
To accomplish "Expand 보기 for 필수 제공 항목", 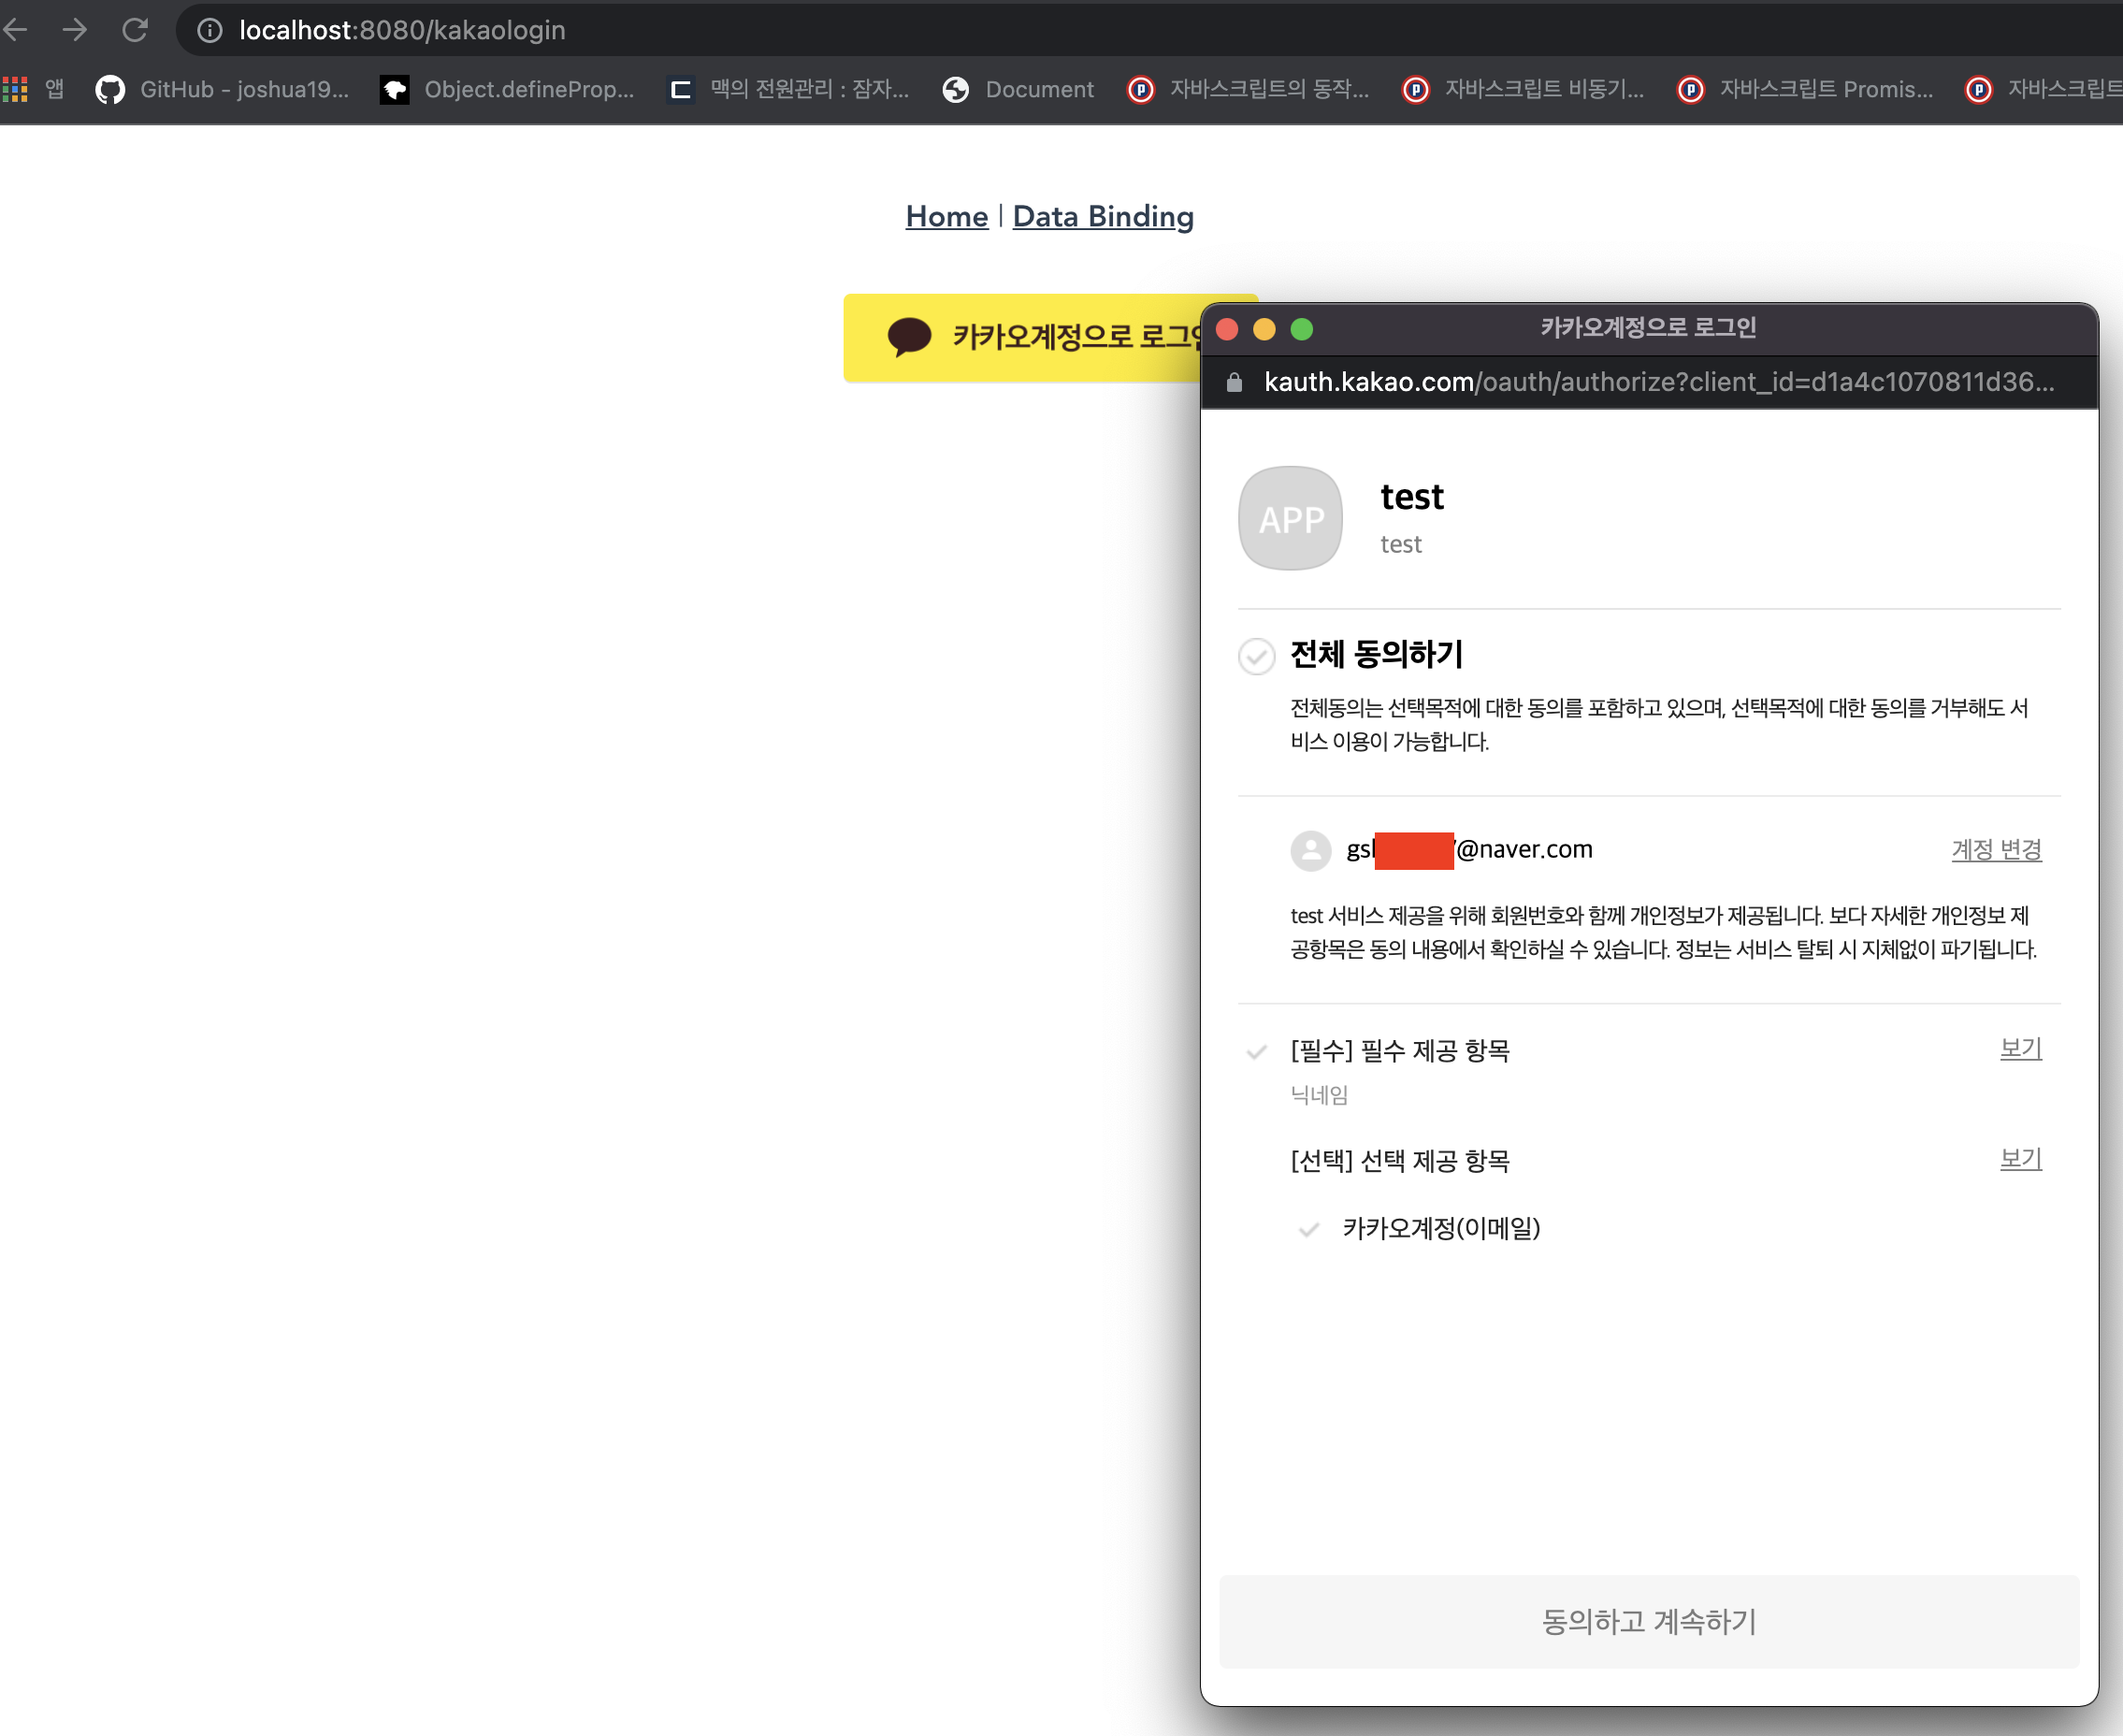I will point(2020,1048).
